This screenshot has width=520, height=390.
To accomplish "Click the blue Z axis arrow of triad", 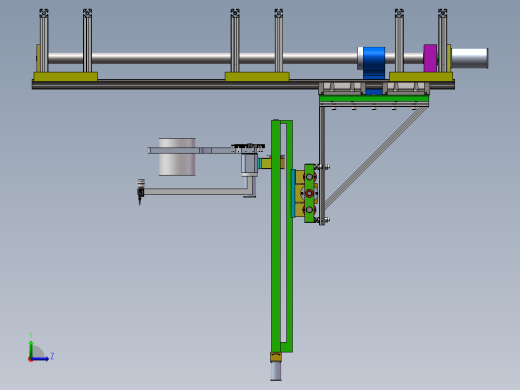I will [41, 359].
